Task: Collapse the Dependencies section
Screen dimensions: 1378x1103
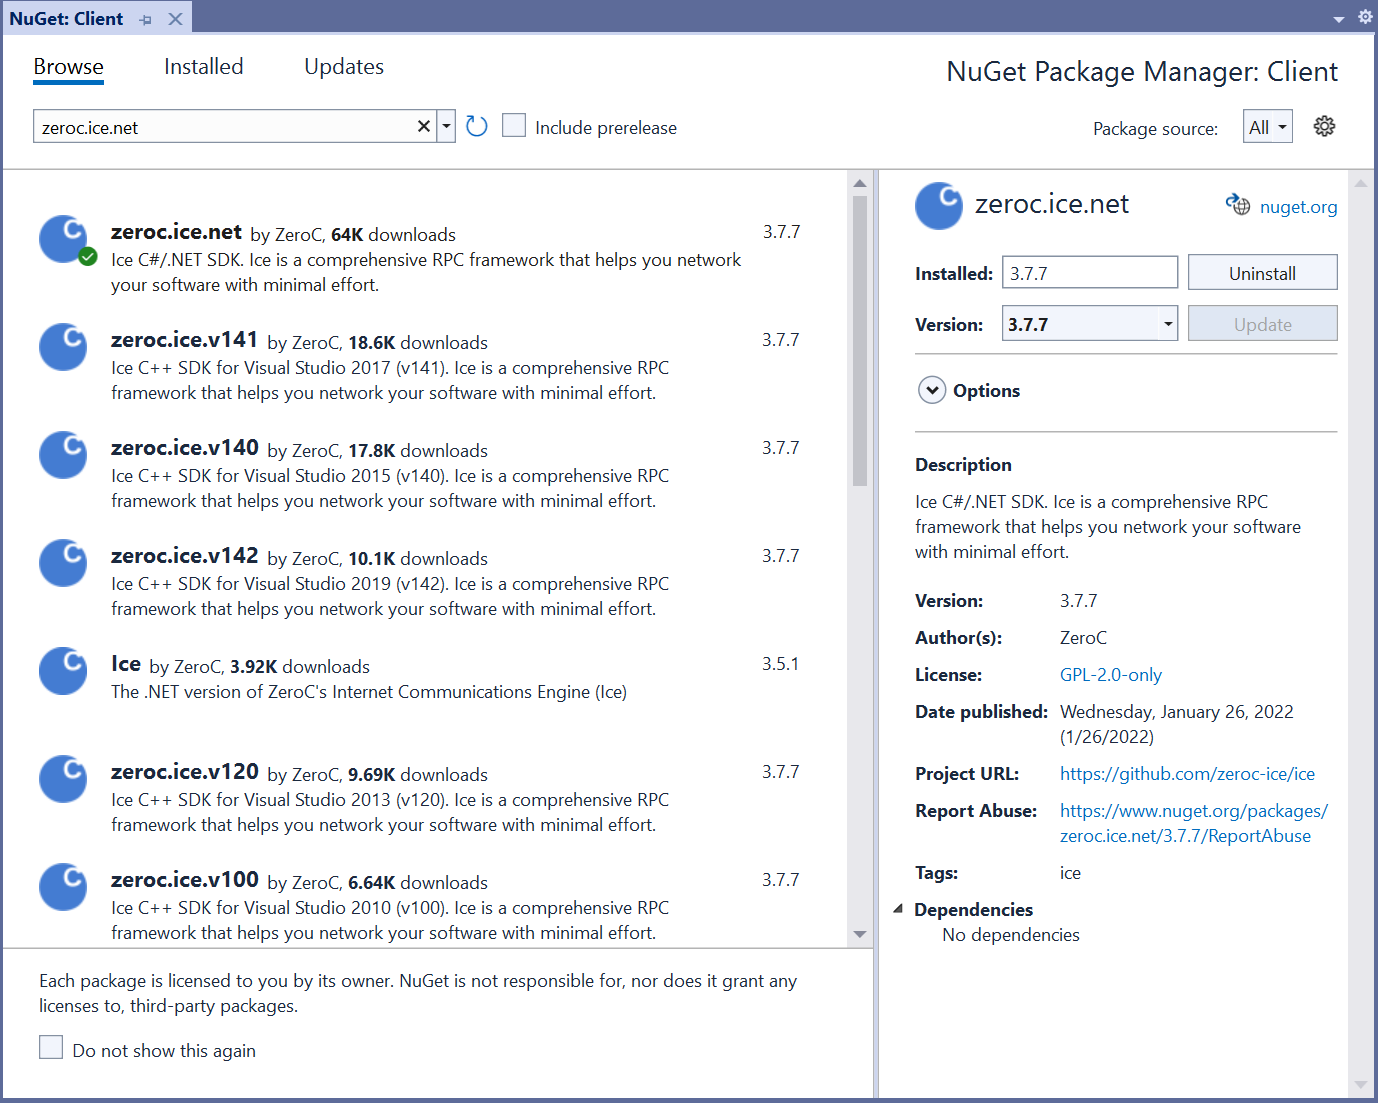Action: [x=898, y=909]
